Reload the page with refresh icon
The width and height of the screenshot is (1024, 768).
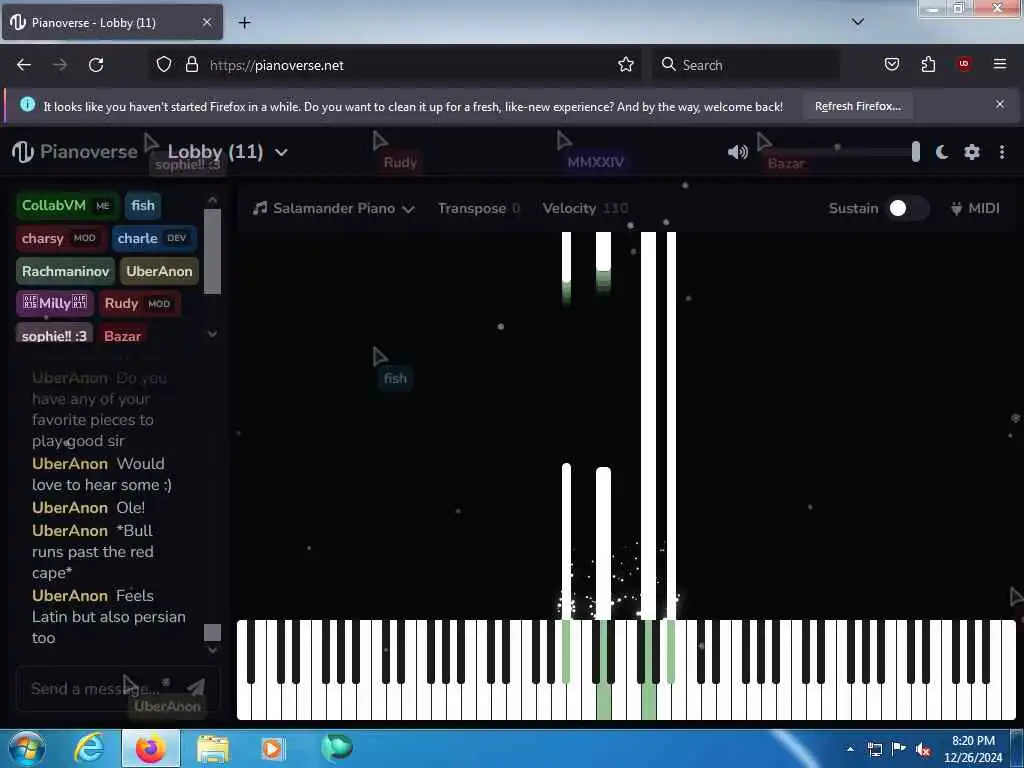point(96,65)
